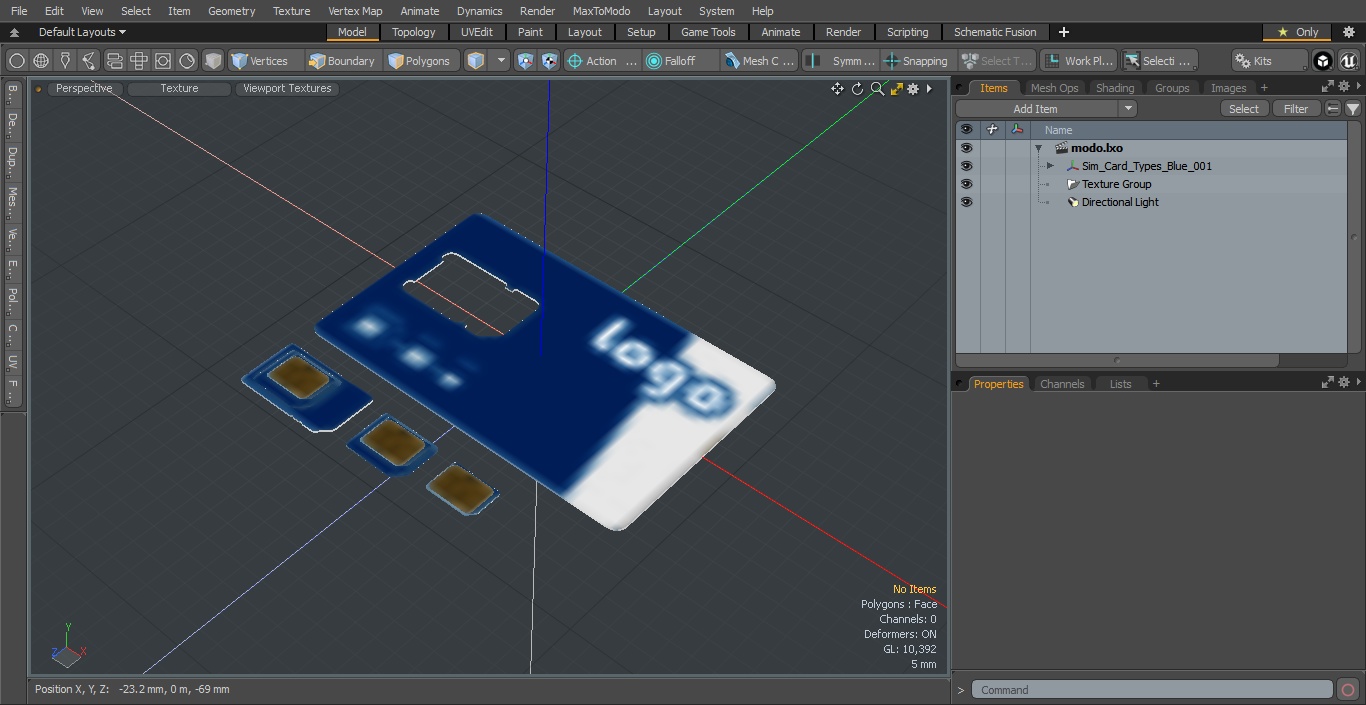Toggle visibility of modo.lxo scene
This screenshot has width=1366, height=705.
(x=966, y=148)
